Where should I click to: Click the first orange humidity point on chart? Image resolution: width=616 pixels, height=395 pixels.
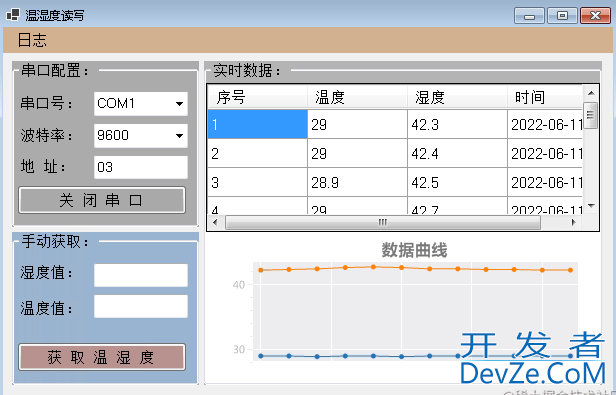261,270
